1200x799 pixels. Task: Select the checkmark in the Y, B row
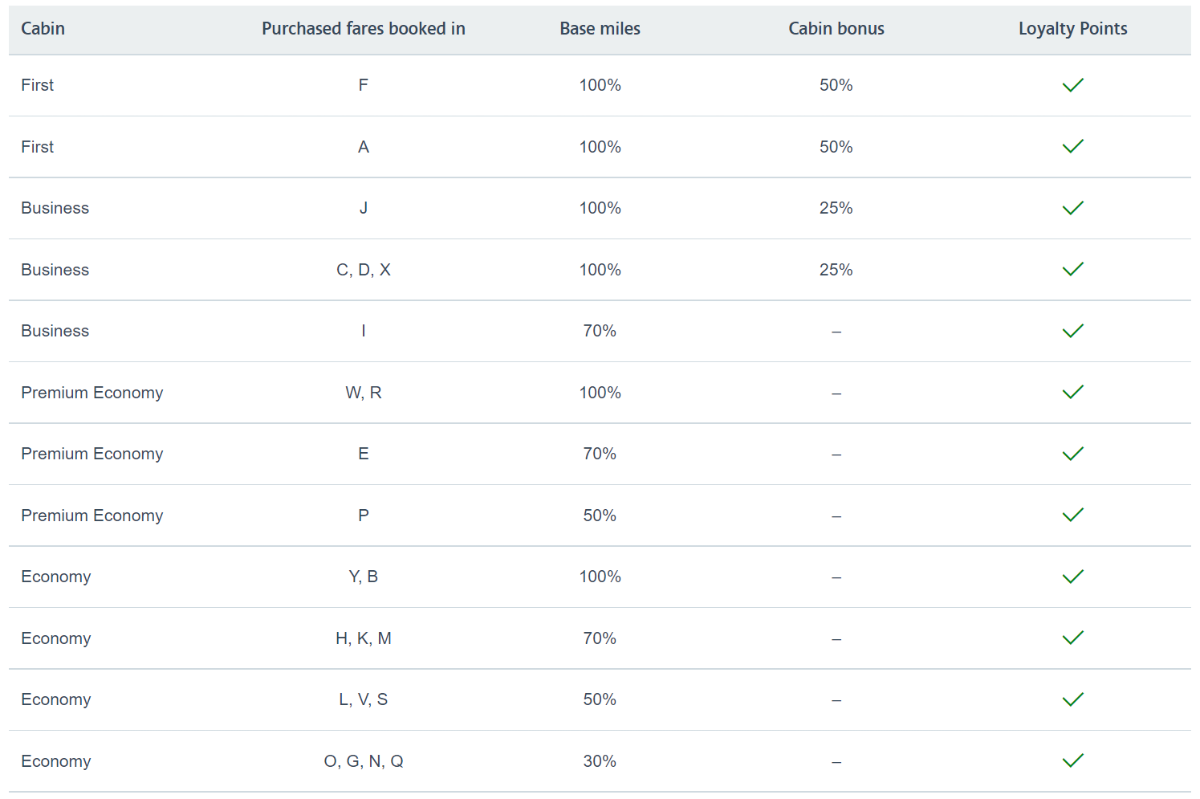(1073, 577)
